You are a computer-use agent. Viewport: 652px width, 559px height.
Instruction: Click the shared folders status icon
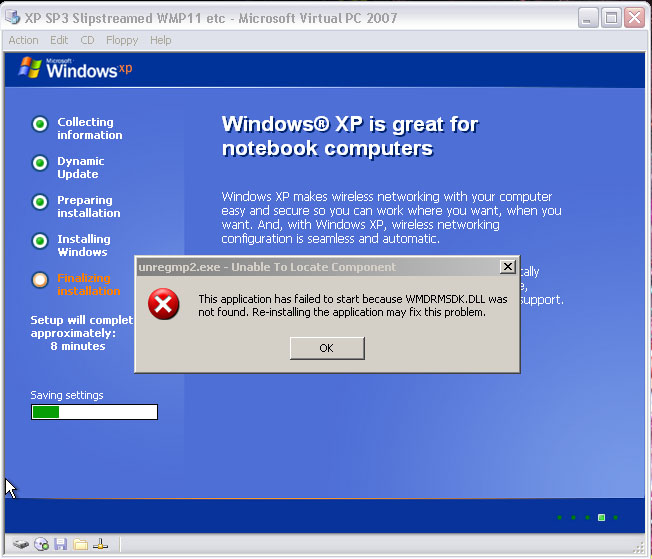(81, 544)
